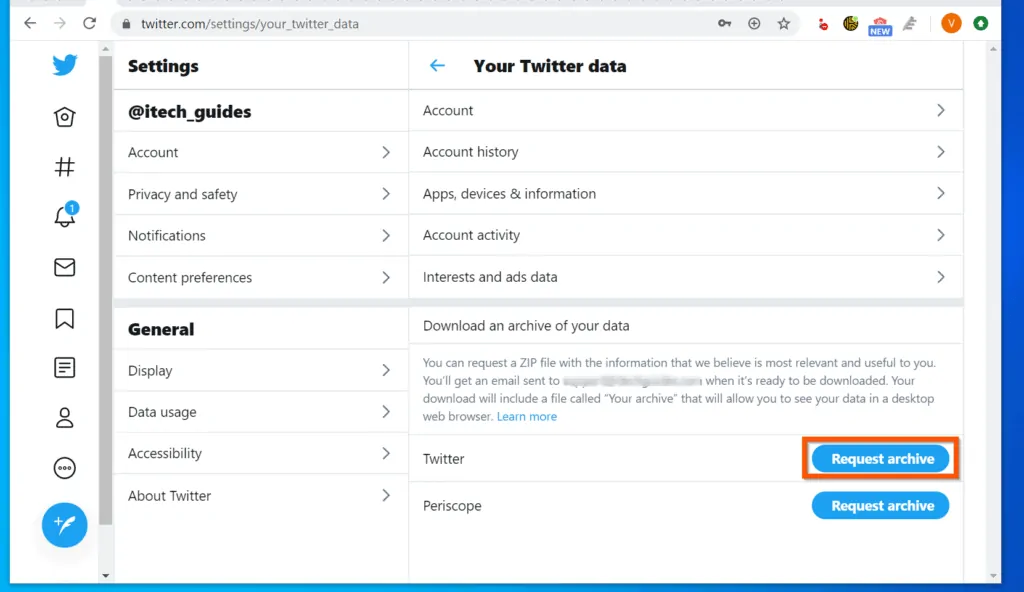Open the Learn more link

[x=527, y=416]
